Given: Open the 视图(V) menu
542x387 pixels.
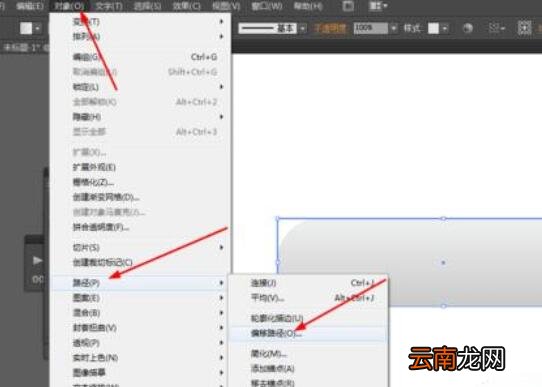Looking at the screenshot, I should pos(226,6).
